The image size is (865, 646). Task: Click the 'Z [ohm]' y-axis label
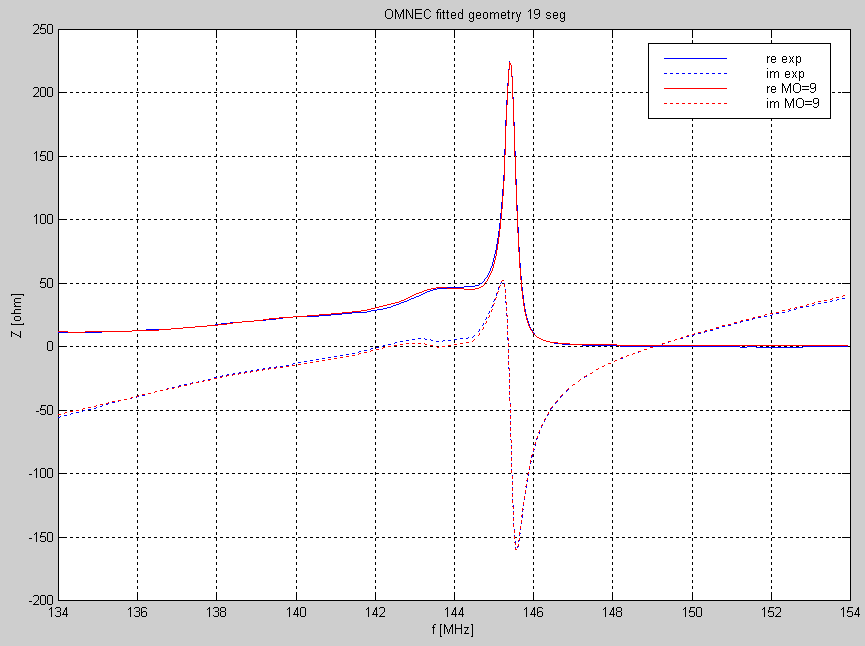click(18, 316)
